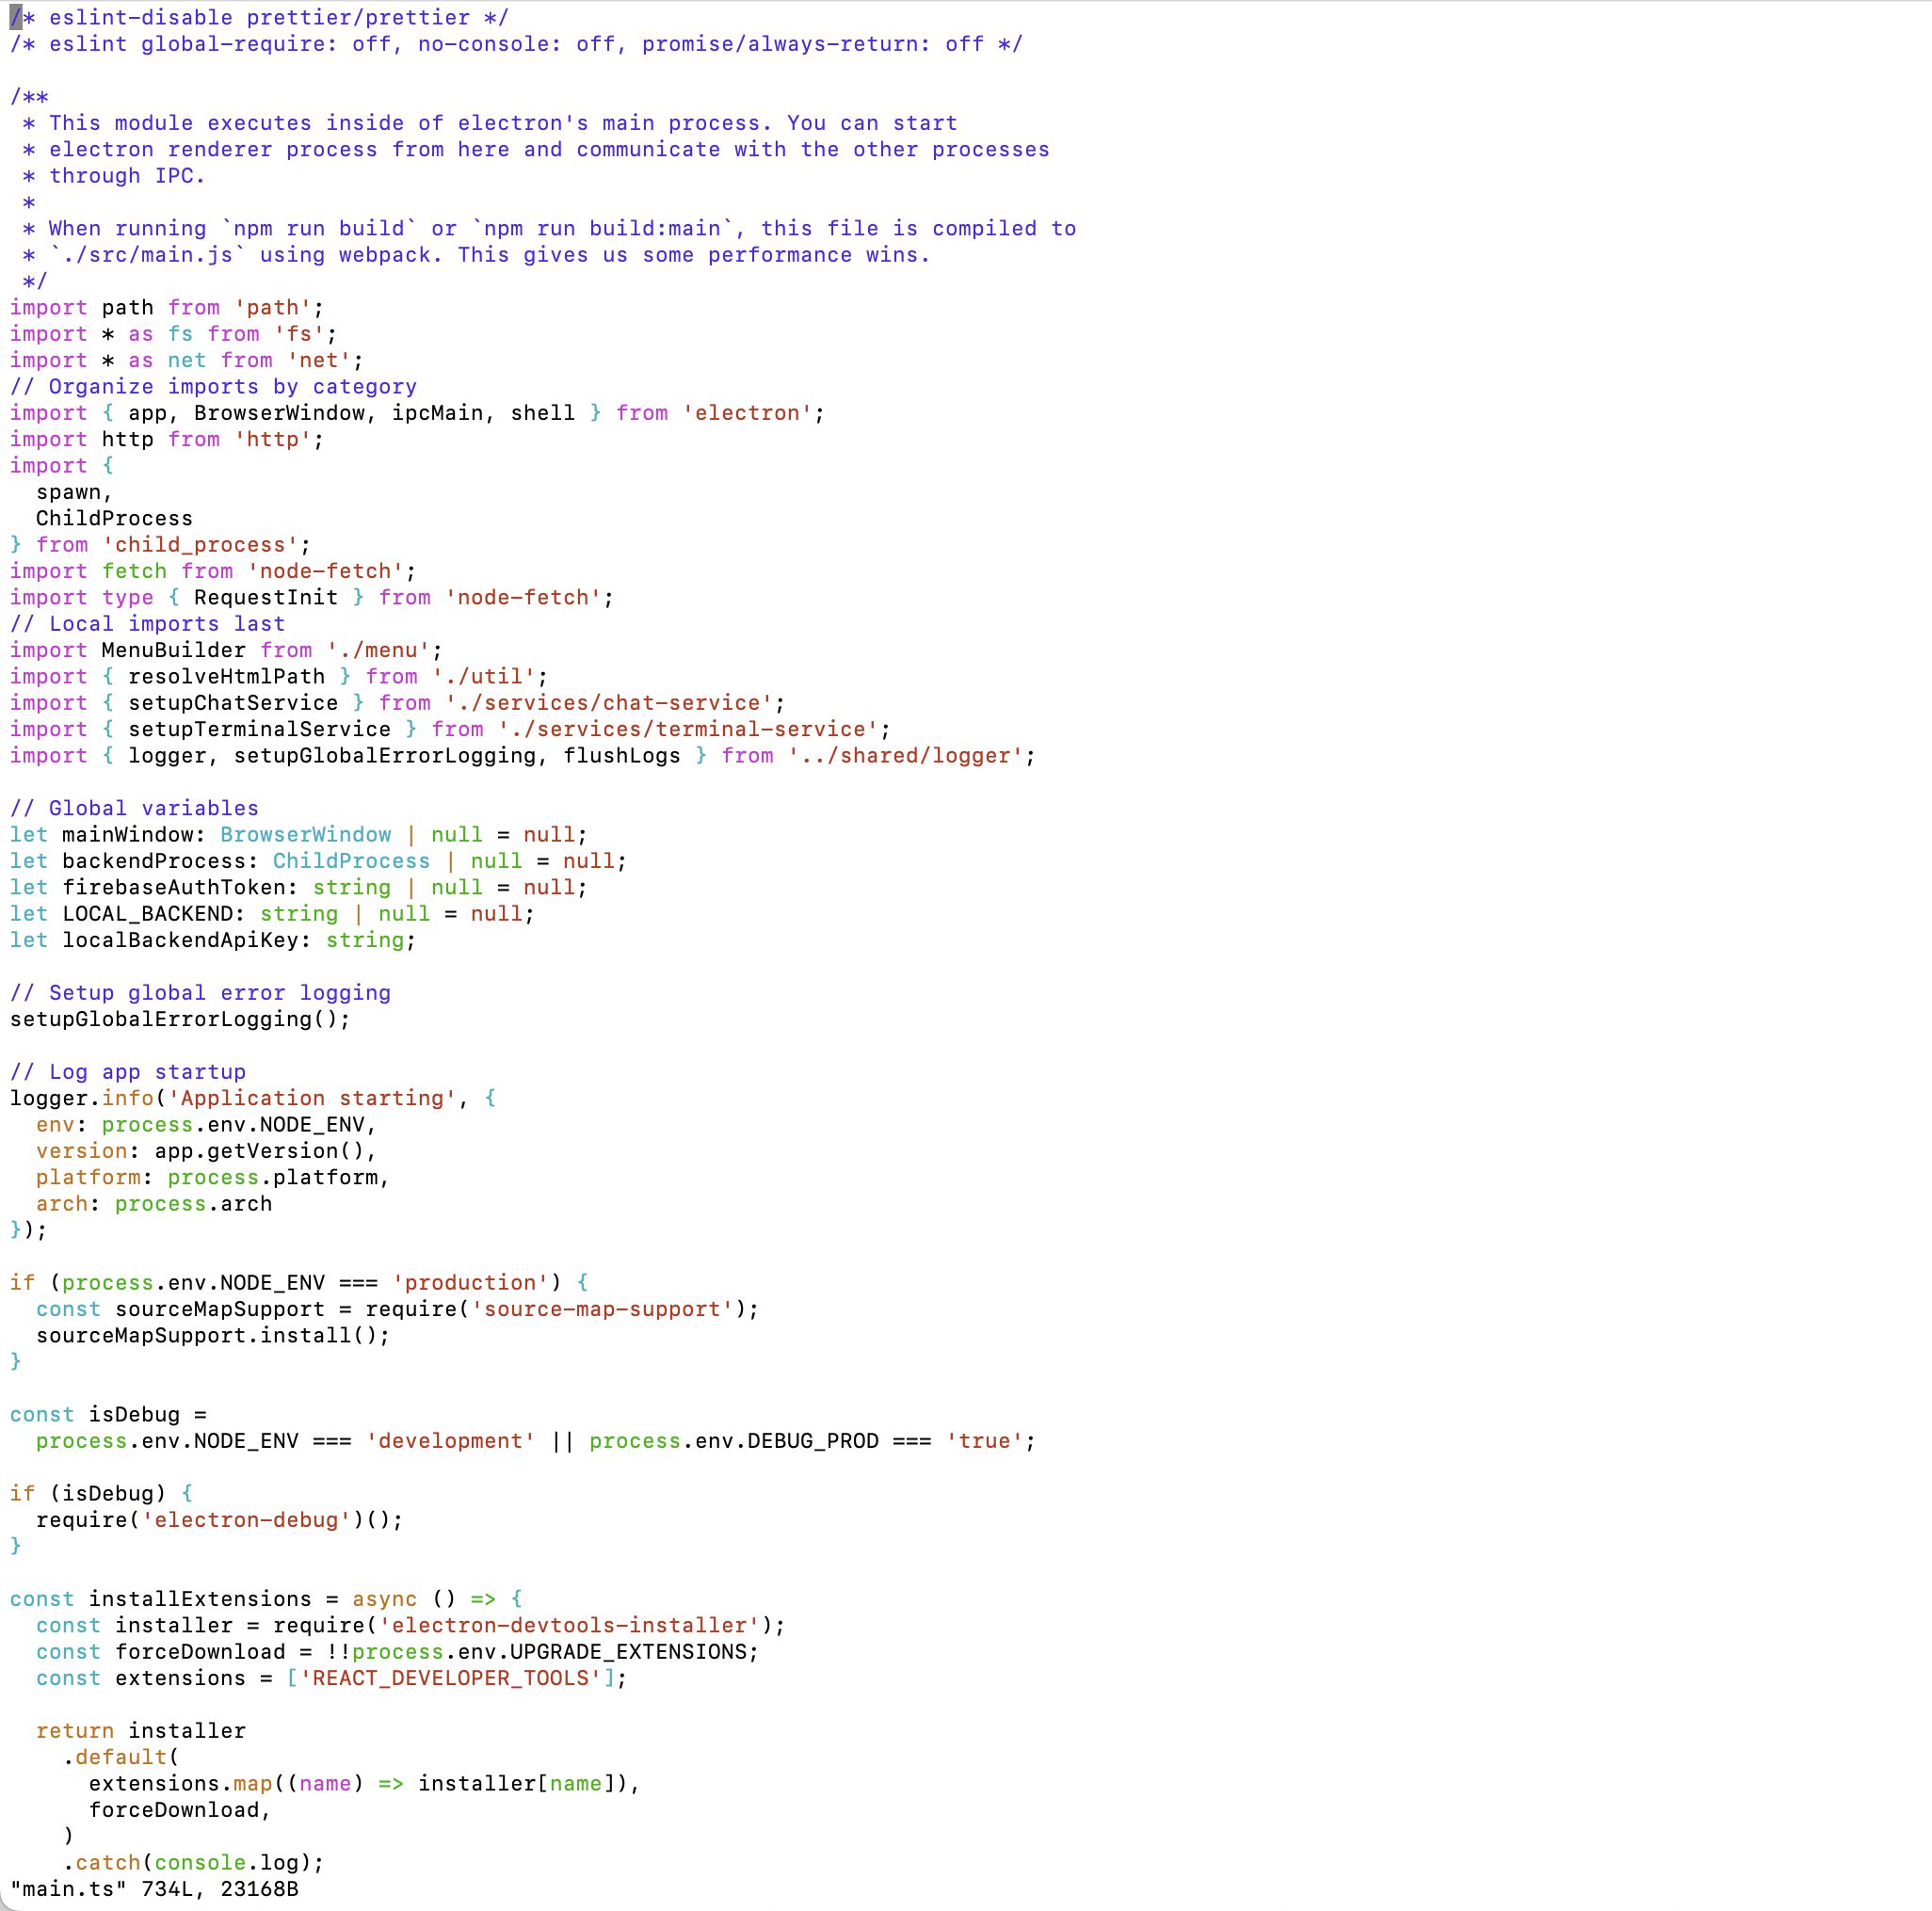Viewport: 1932px width, 1911px height.
Task: Click the line "import * as net from 'net';"
Action: pos(186,360)
